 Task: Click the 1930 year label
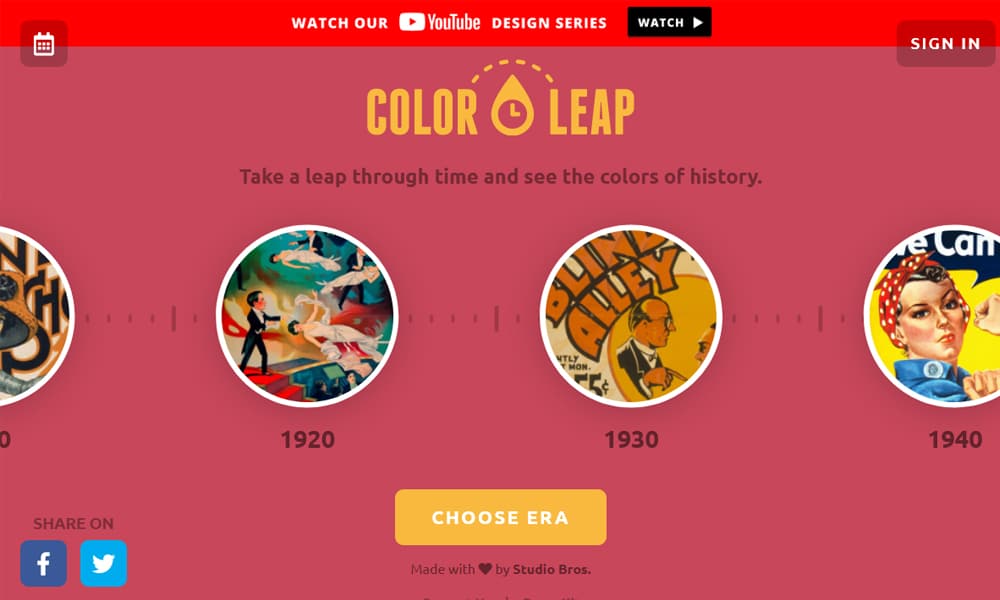[x=631, y=439]
